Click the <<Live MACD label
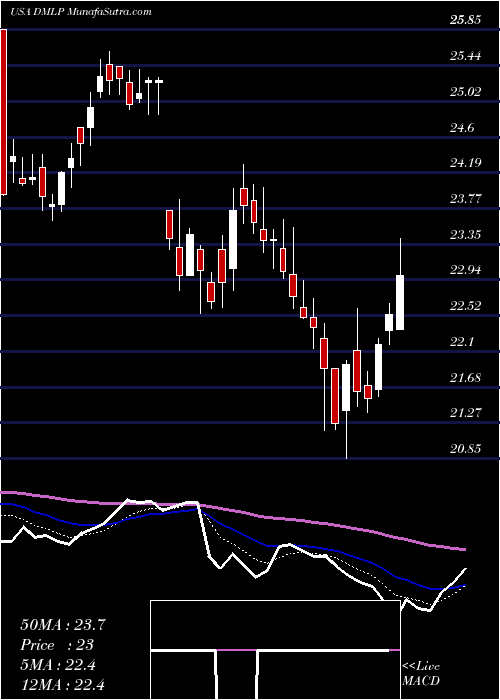The height and width of the screenshot is (700, 500). click(421, 674)
